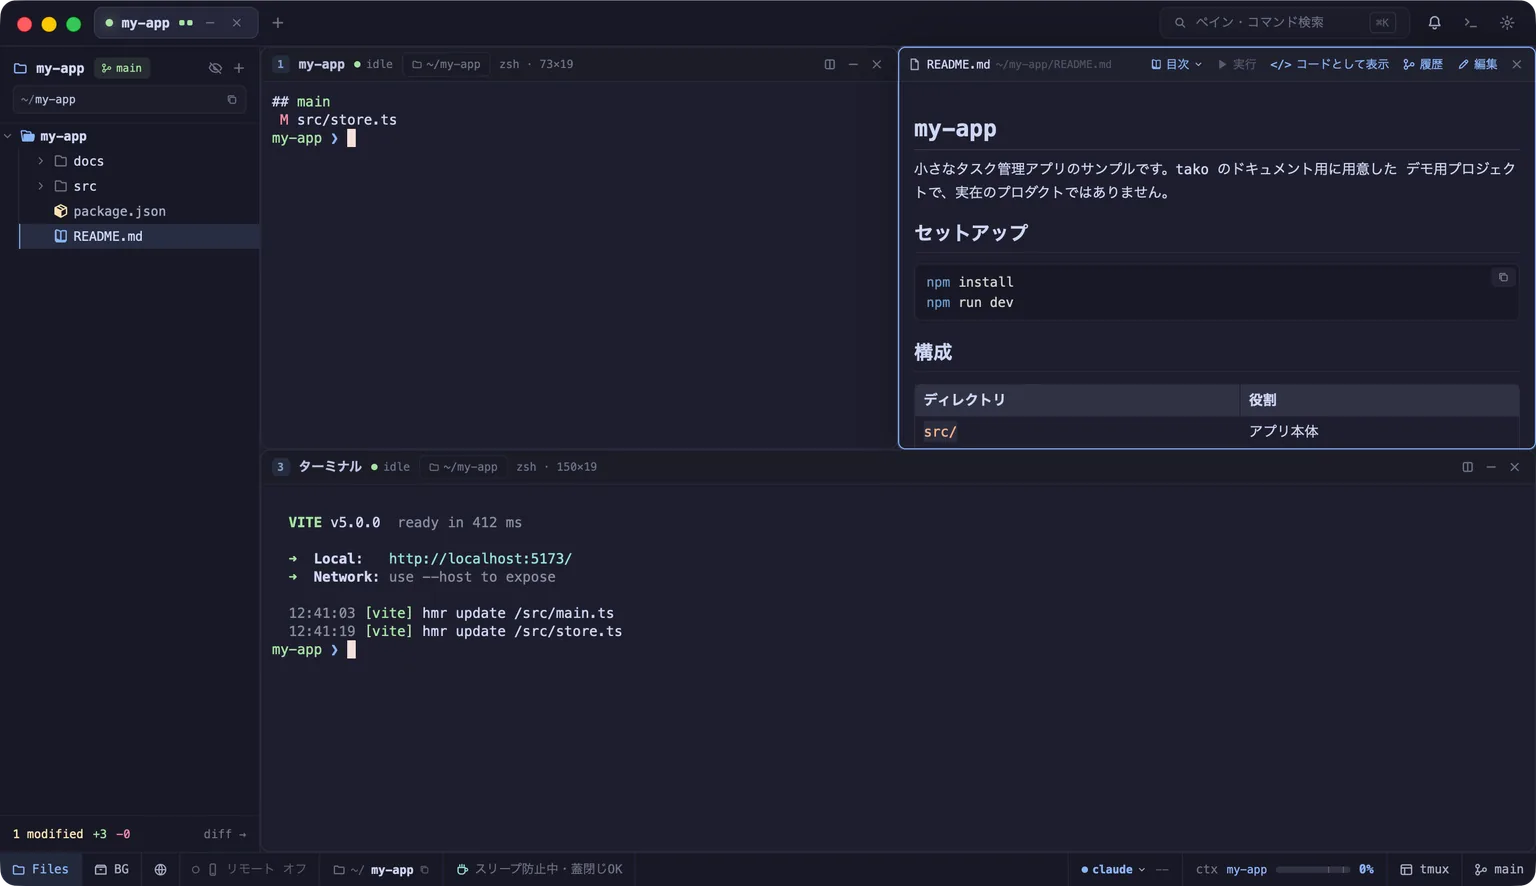Toggle リモート オフ remote switch

249,869
